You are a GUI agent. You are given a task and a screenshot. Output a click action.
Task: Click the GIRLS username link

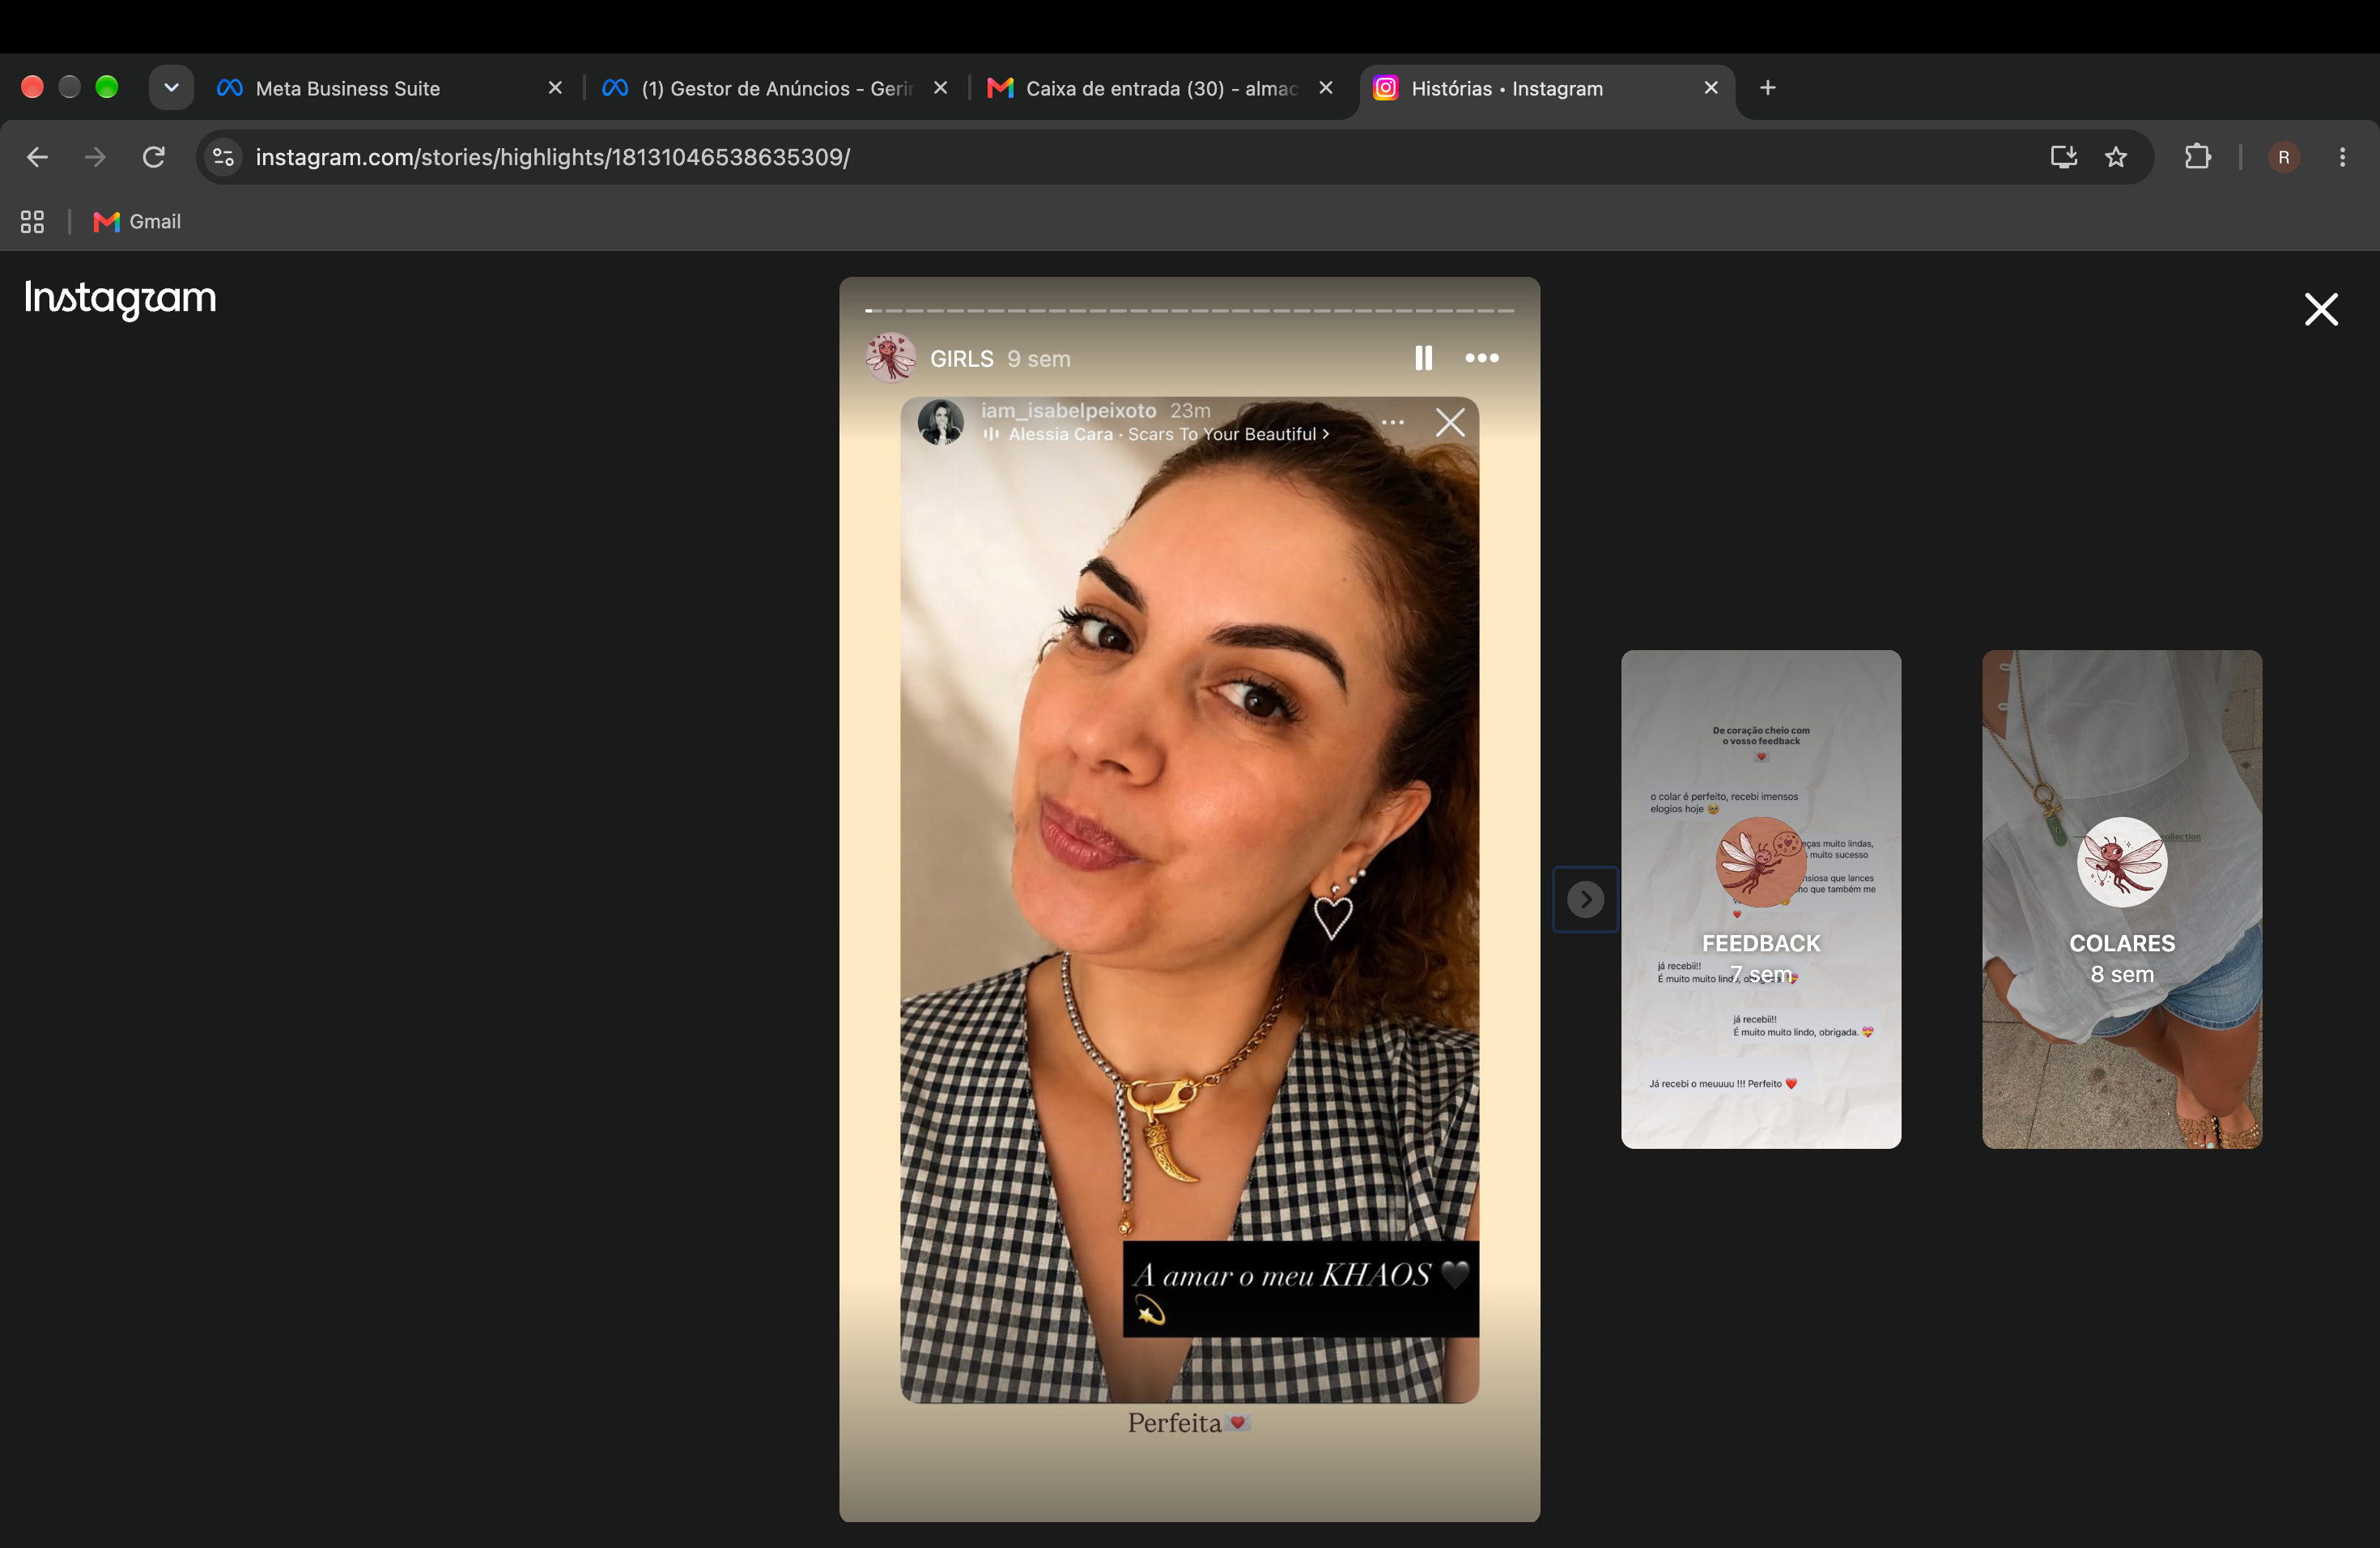click(x=961, y=358)
